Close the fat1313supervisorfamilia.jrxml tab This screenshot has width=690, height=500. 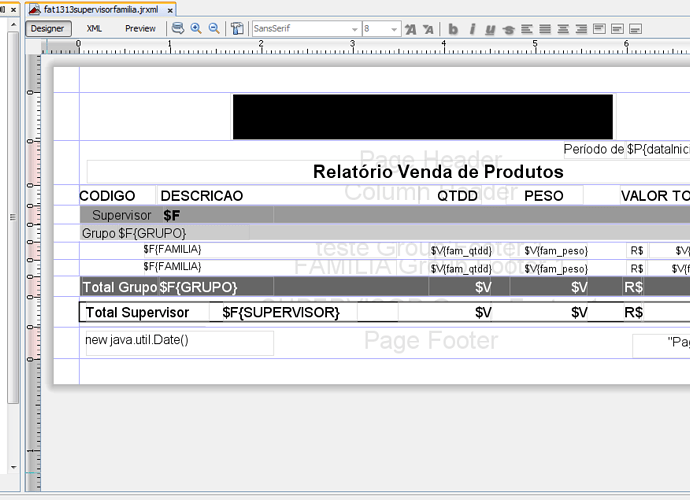click(170, 10)
